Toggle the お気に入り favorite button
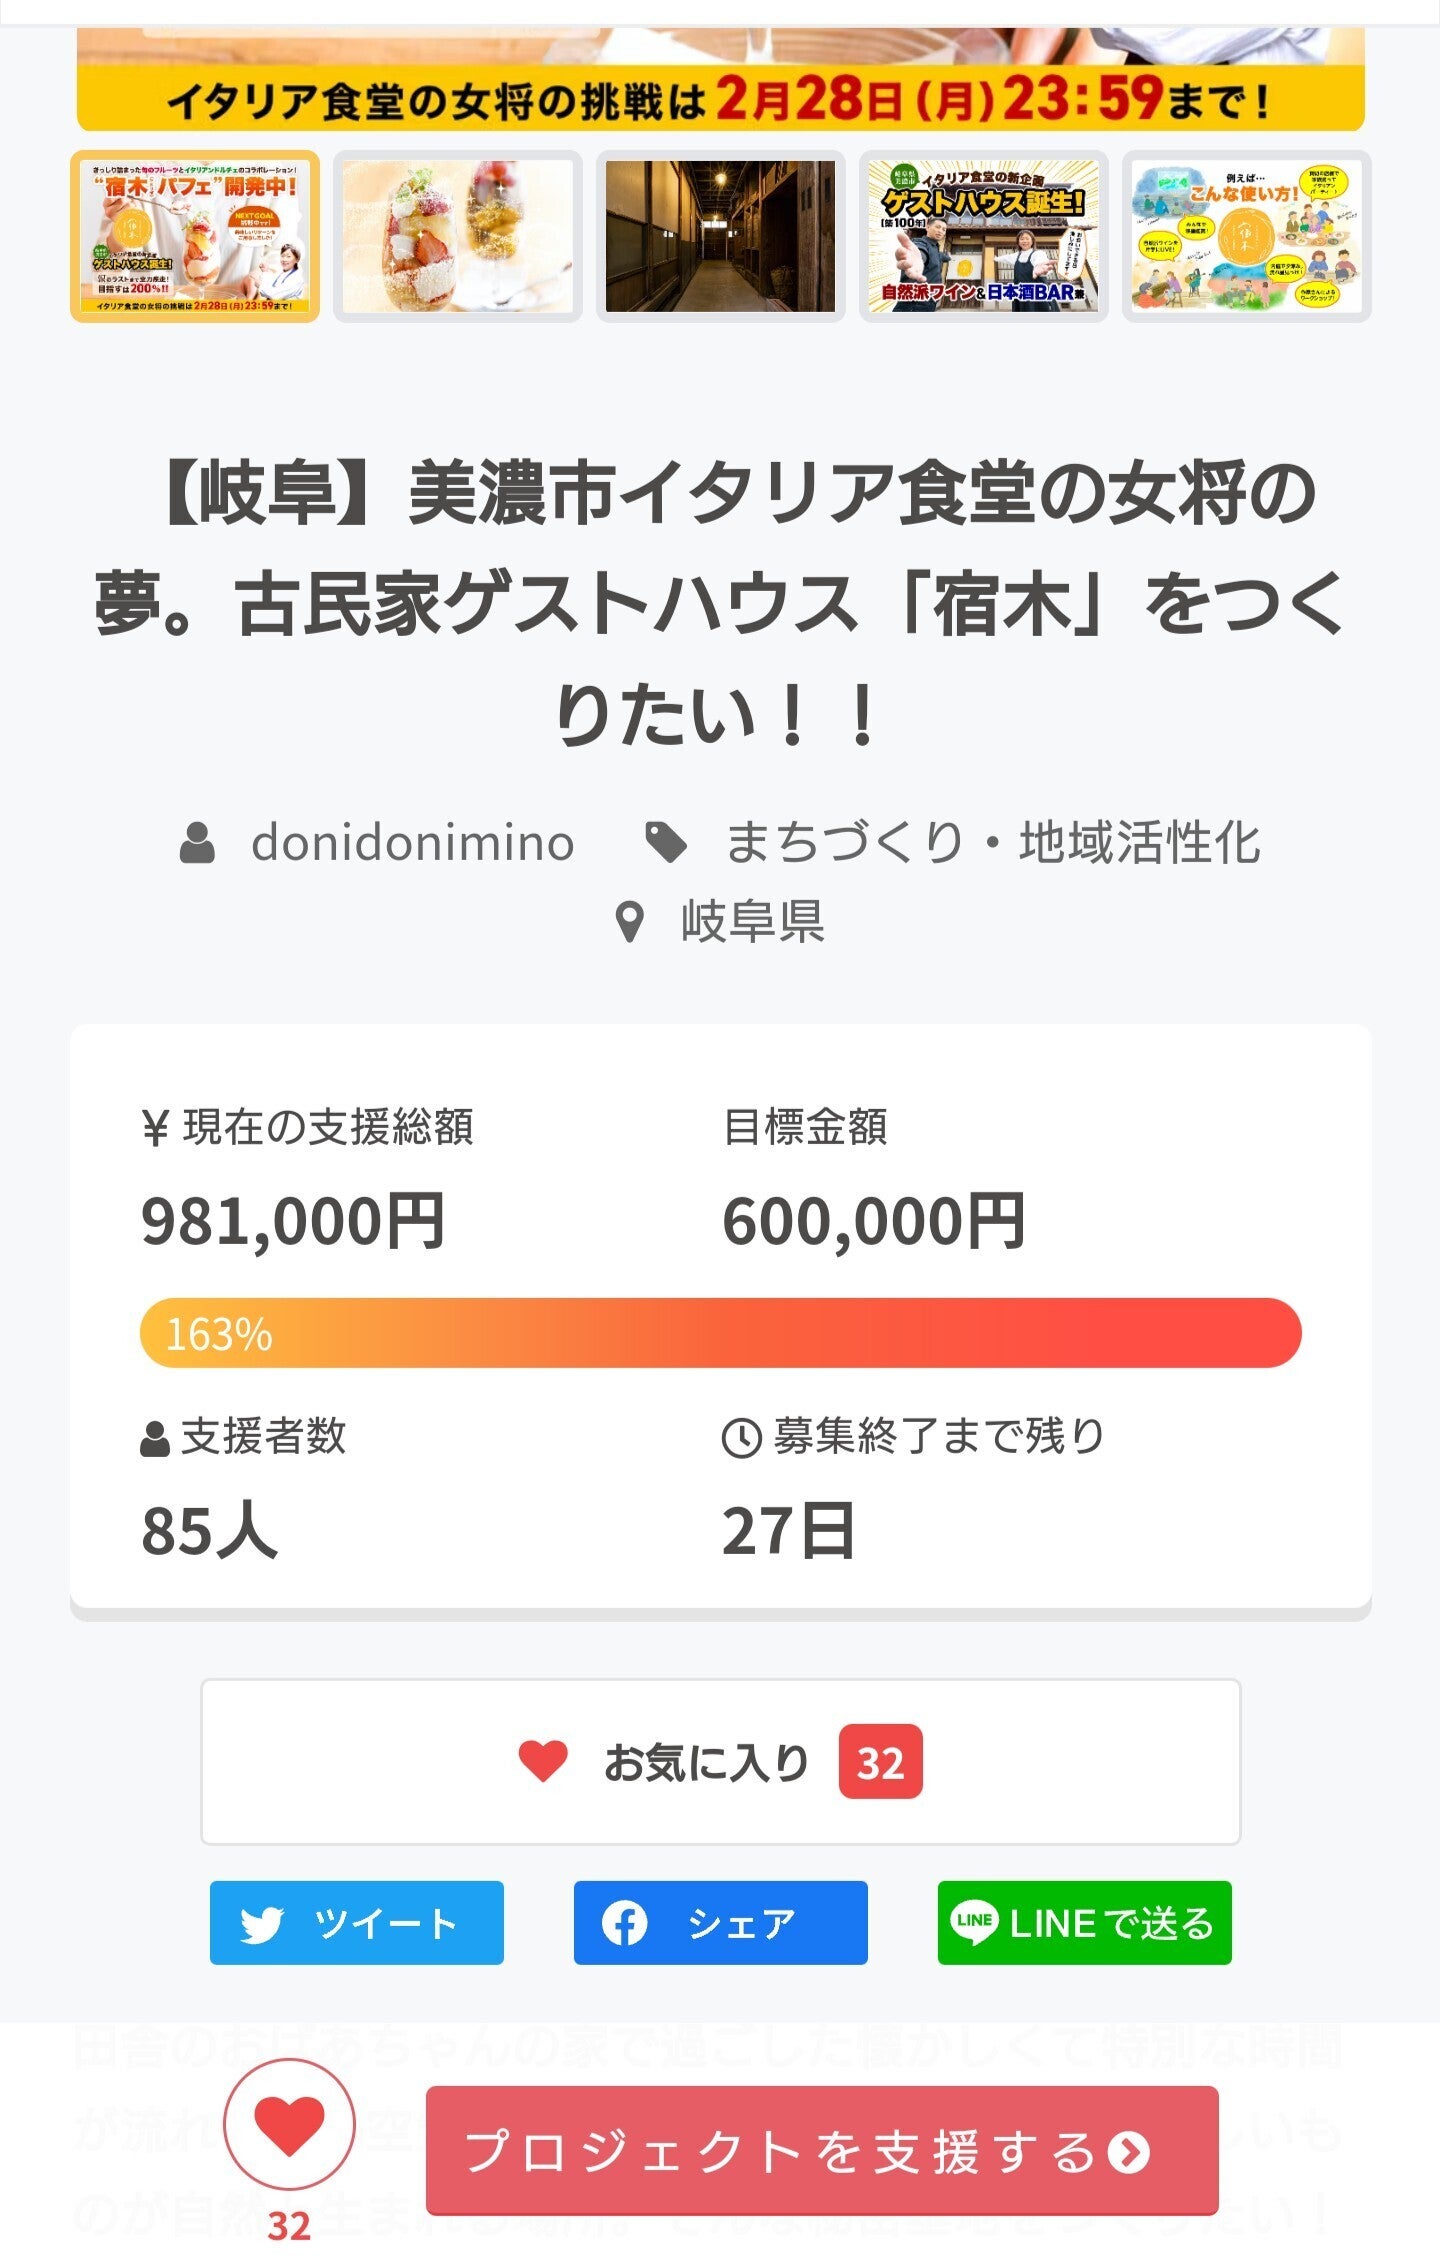Screen dimensions: 1440x2264 (720, 1762)
